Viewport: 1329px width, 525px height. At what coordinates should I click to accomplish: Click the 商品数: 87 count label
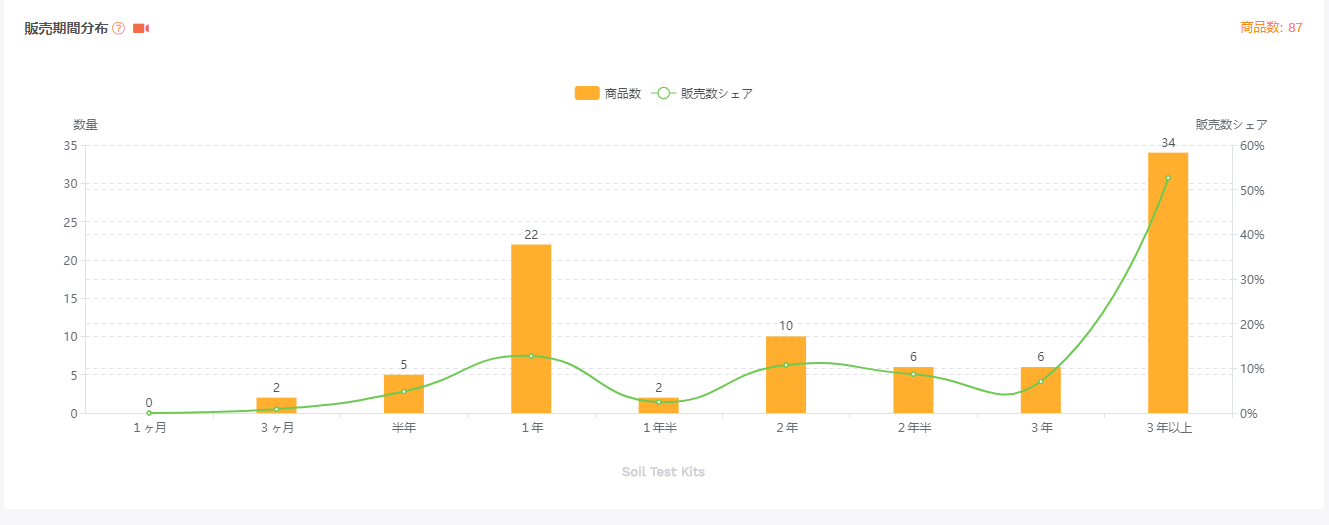pos(1271,28)
